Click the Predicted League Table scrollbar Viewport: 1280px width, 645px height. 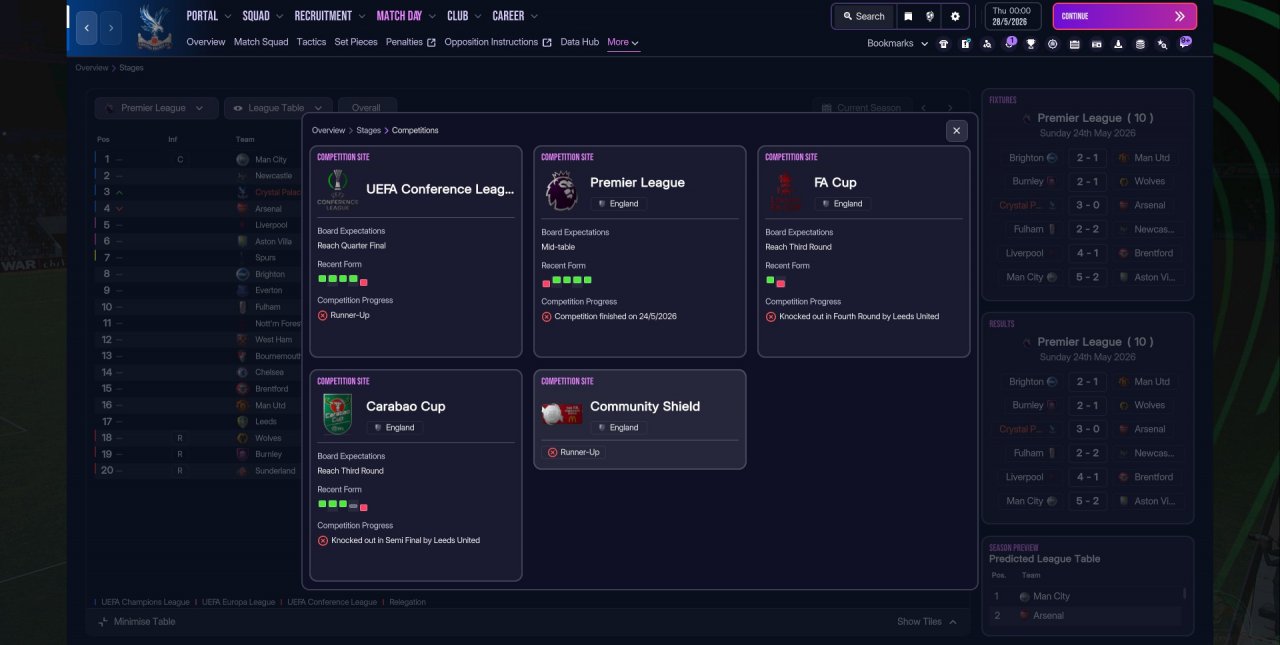1185,593
